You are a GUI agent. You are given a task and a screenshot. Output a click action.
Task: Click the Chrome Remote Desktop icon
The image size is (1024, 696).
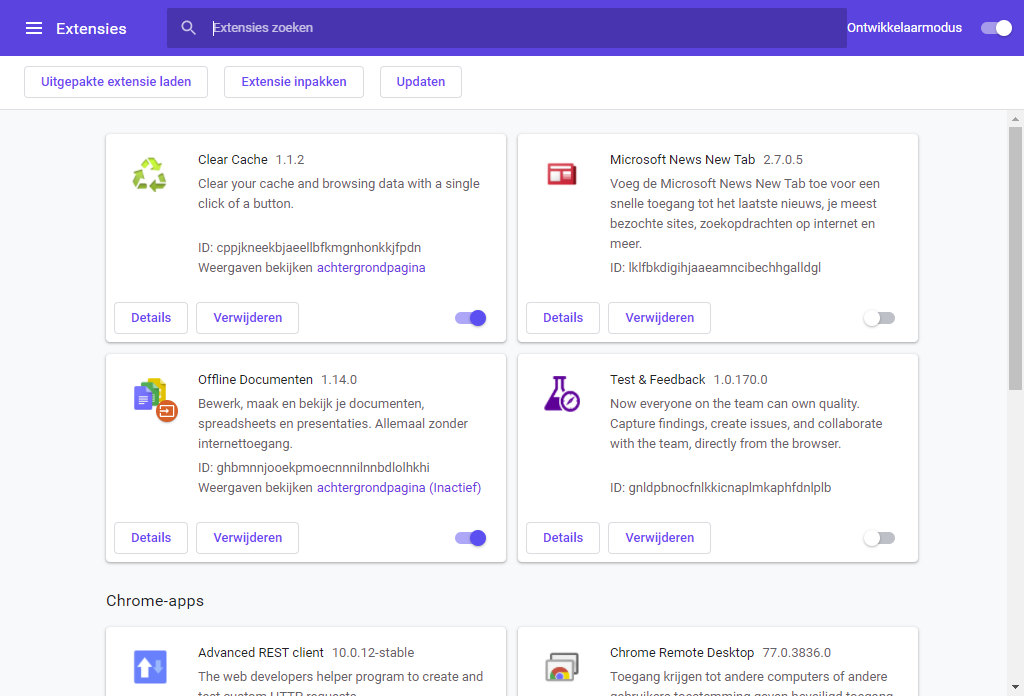pyautogui.click(x=562, y=667)
